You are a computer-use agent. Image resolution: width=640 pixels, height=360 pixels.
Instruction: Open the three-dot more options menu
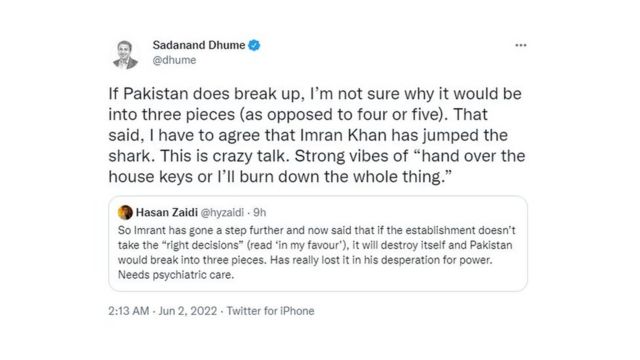click(x=520, y=45)
